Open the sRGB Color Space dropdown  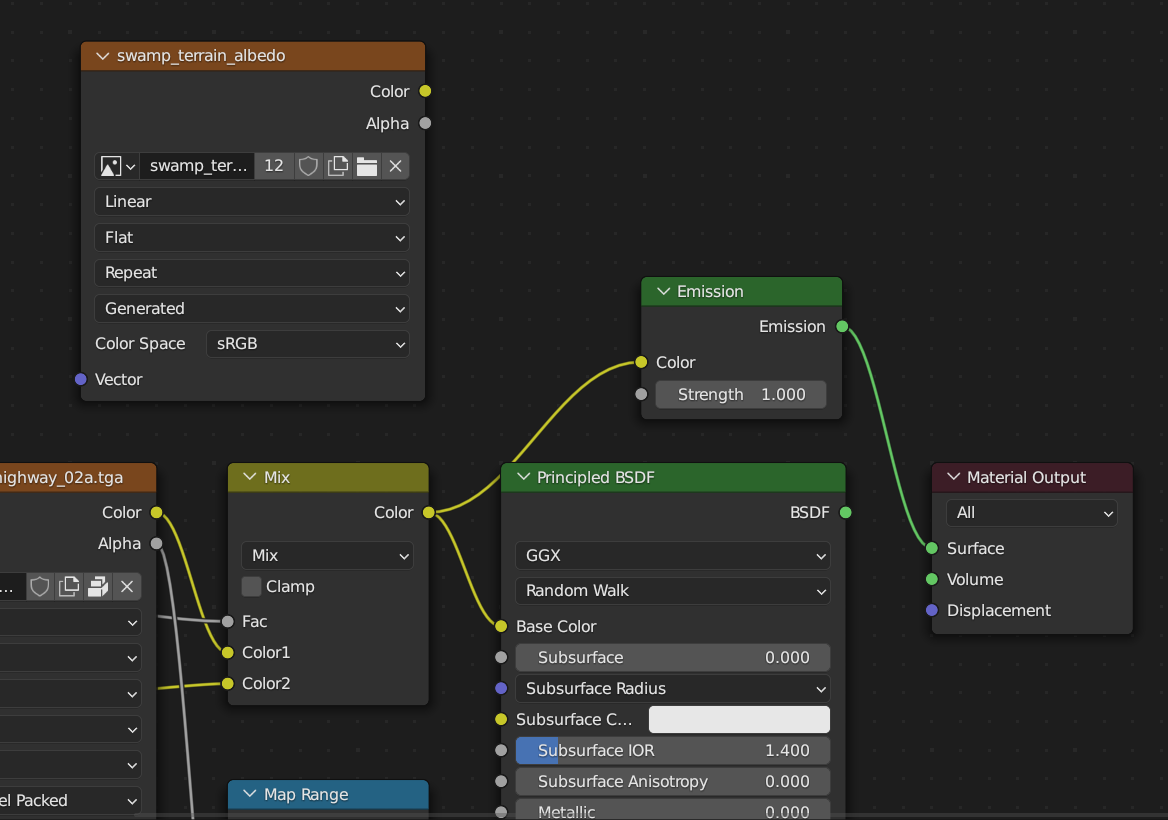click(308, 344)
